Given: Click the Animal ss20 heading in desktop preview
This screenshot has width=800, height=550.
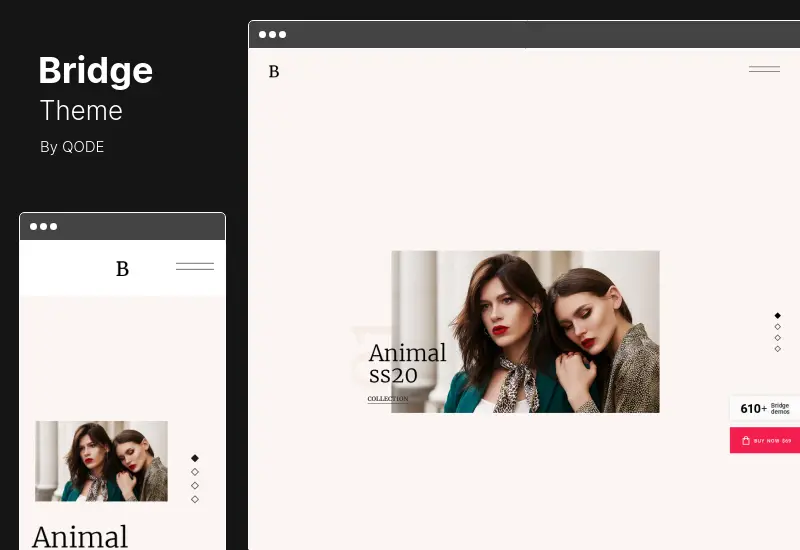Looking at the screenshot, I should tap(407, 364).
